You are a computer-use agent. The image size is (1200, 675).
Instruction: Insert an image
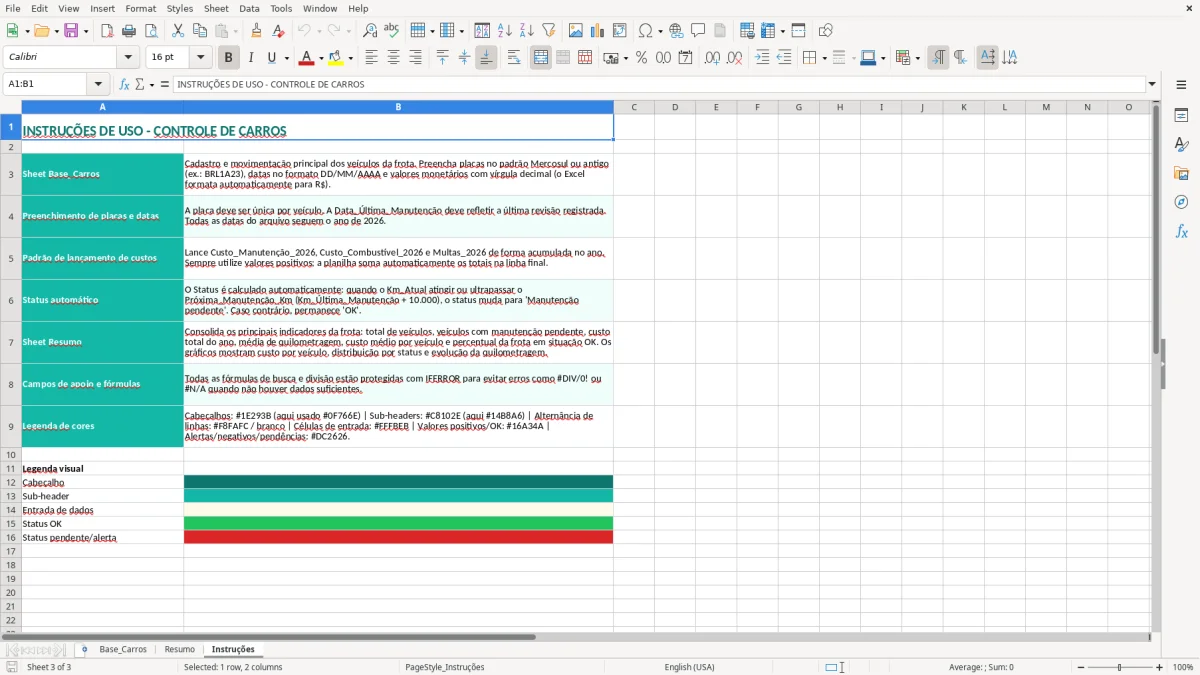576,31
